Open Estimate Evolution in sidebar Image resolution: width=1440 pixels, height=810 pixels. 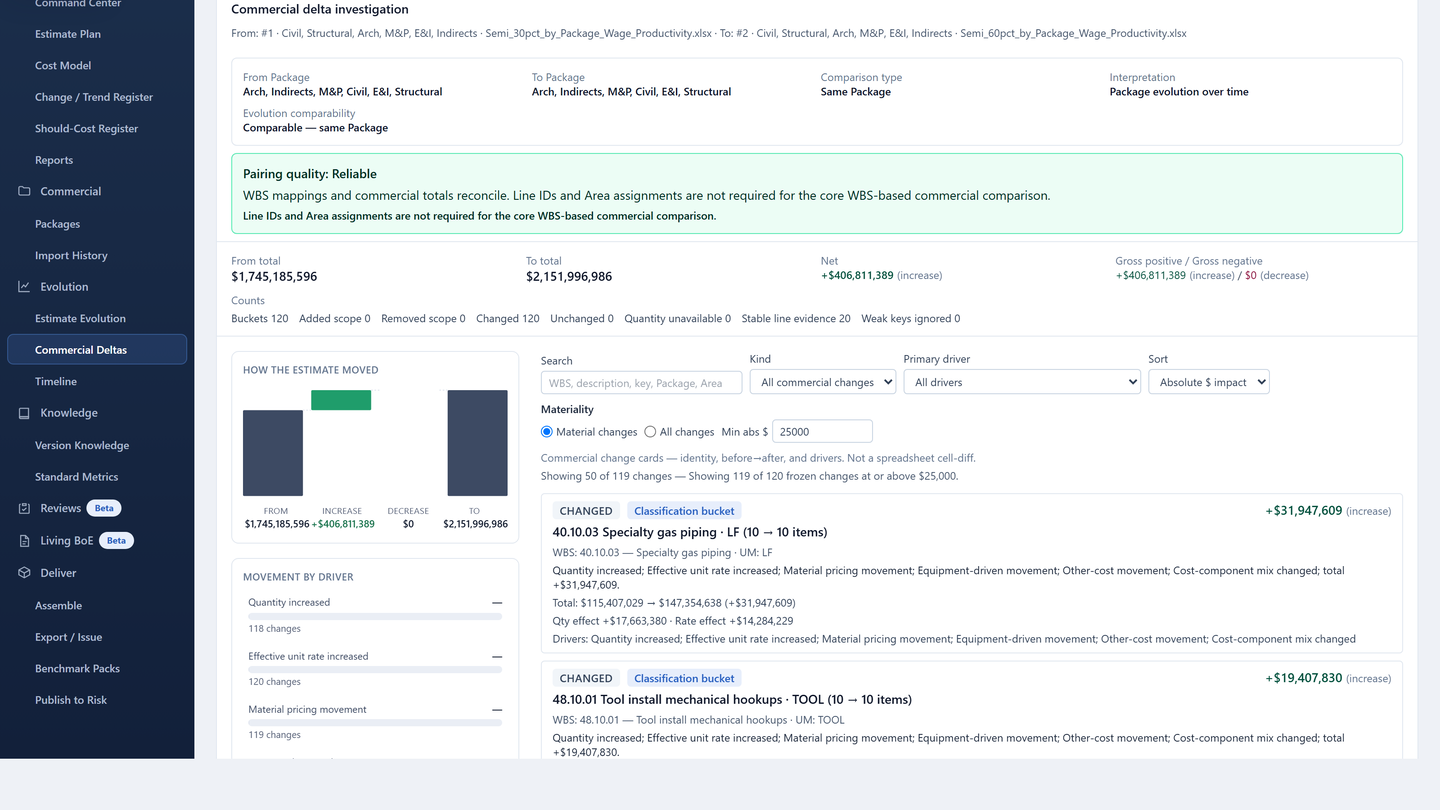pyautogui.click(x=80, y=319)
